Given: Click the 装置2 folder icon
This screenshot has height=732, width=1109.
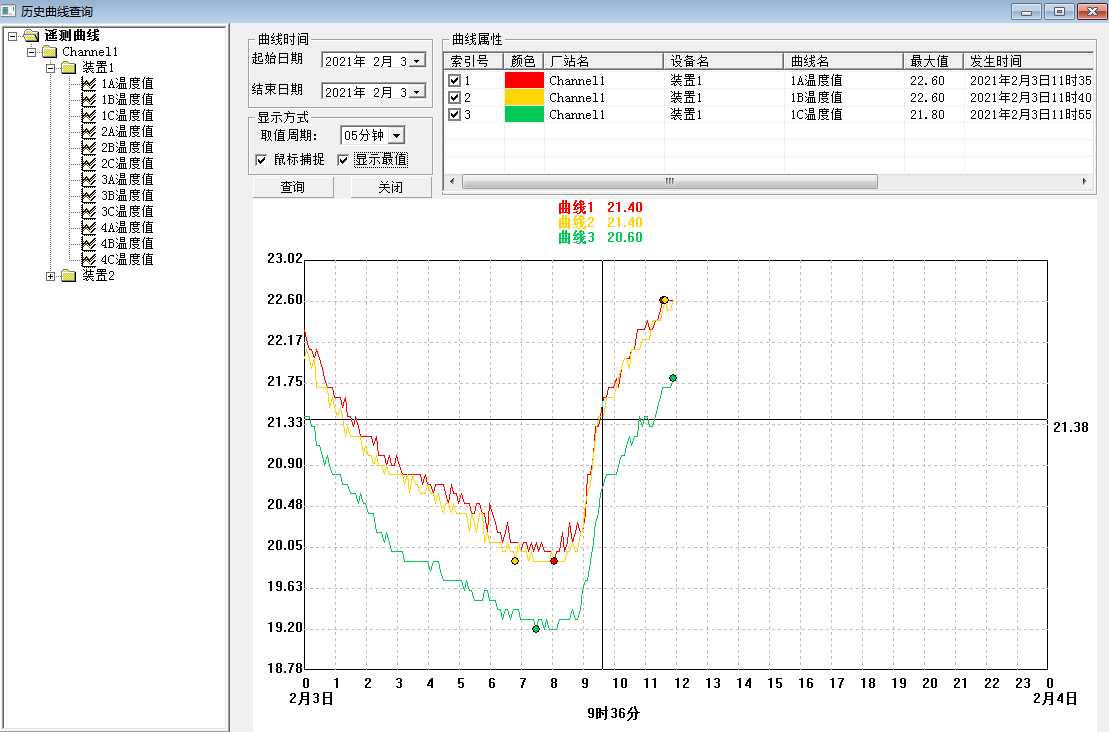Looking at the screenshot, I should 68,276.
